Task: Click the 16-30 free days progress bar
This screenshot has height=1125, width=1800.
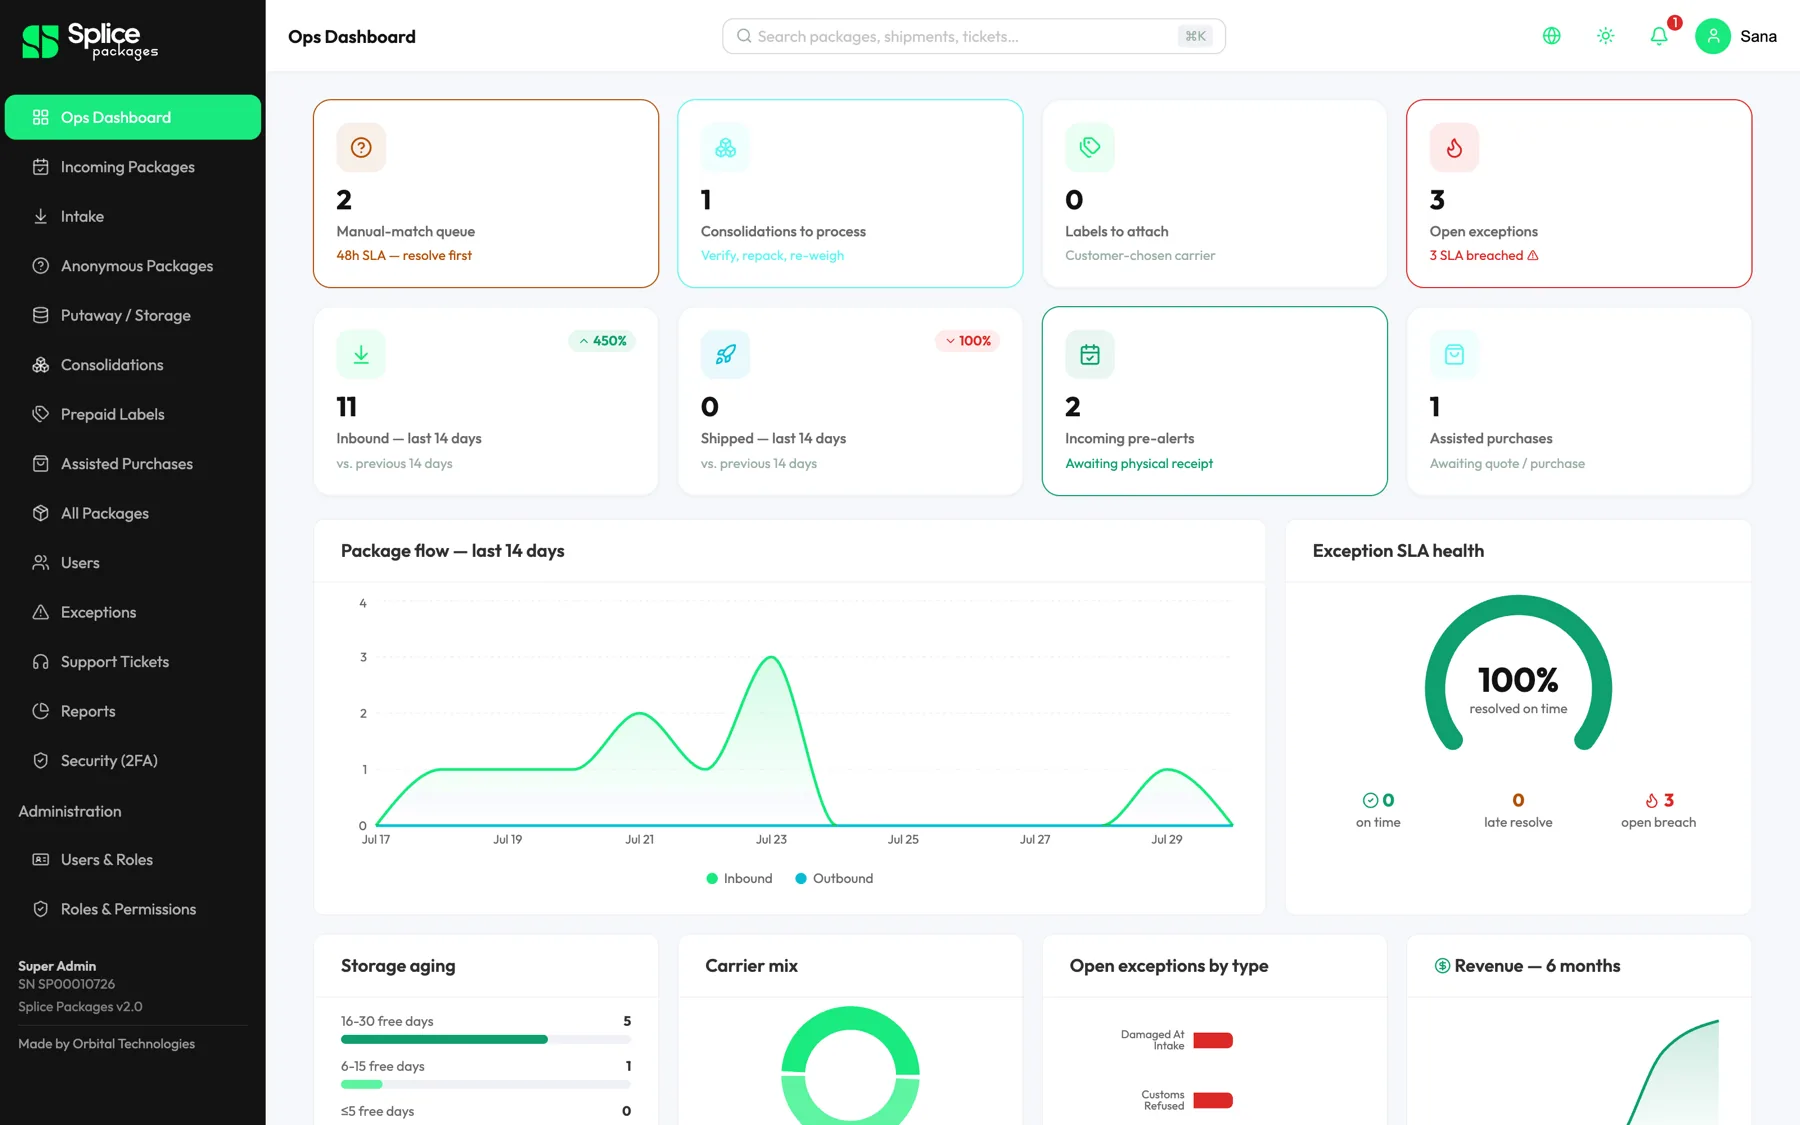Action: point(486,1040)
